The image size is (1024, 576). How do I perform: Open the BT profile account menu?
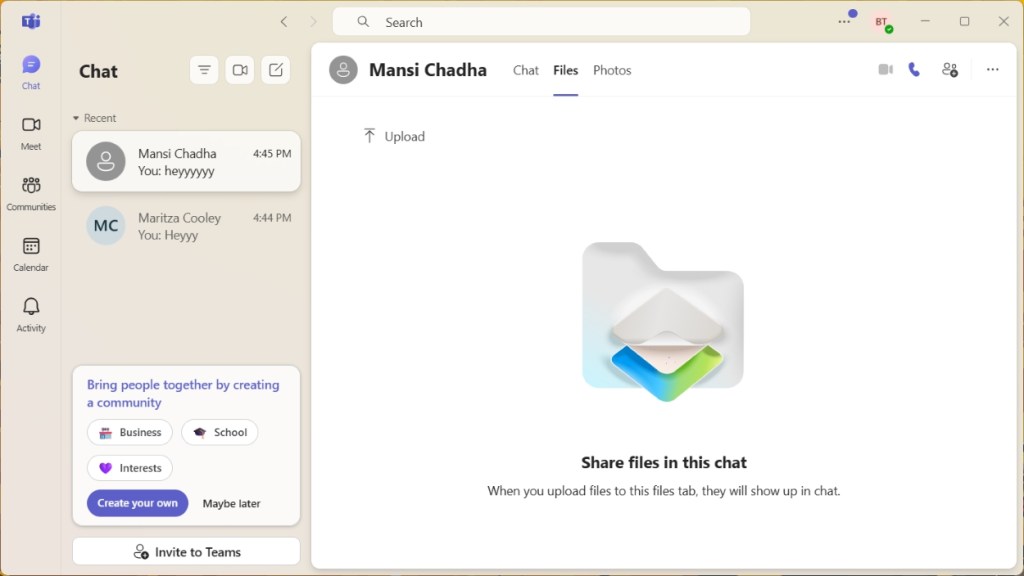point(881,22)
